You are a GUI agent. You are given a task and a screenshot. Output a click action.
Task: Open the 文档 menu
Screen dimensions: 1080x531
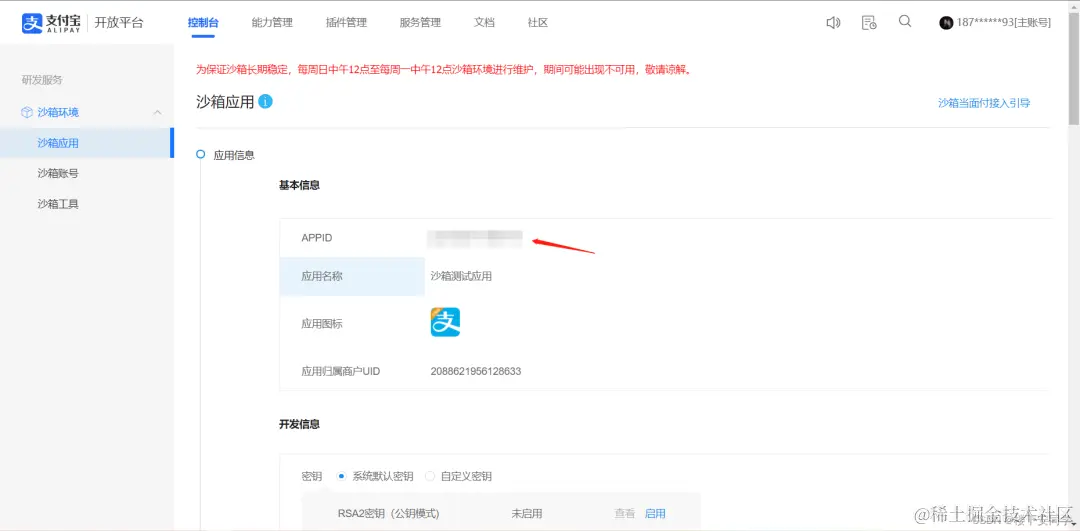click(x=484, y=23)
